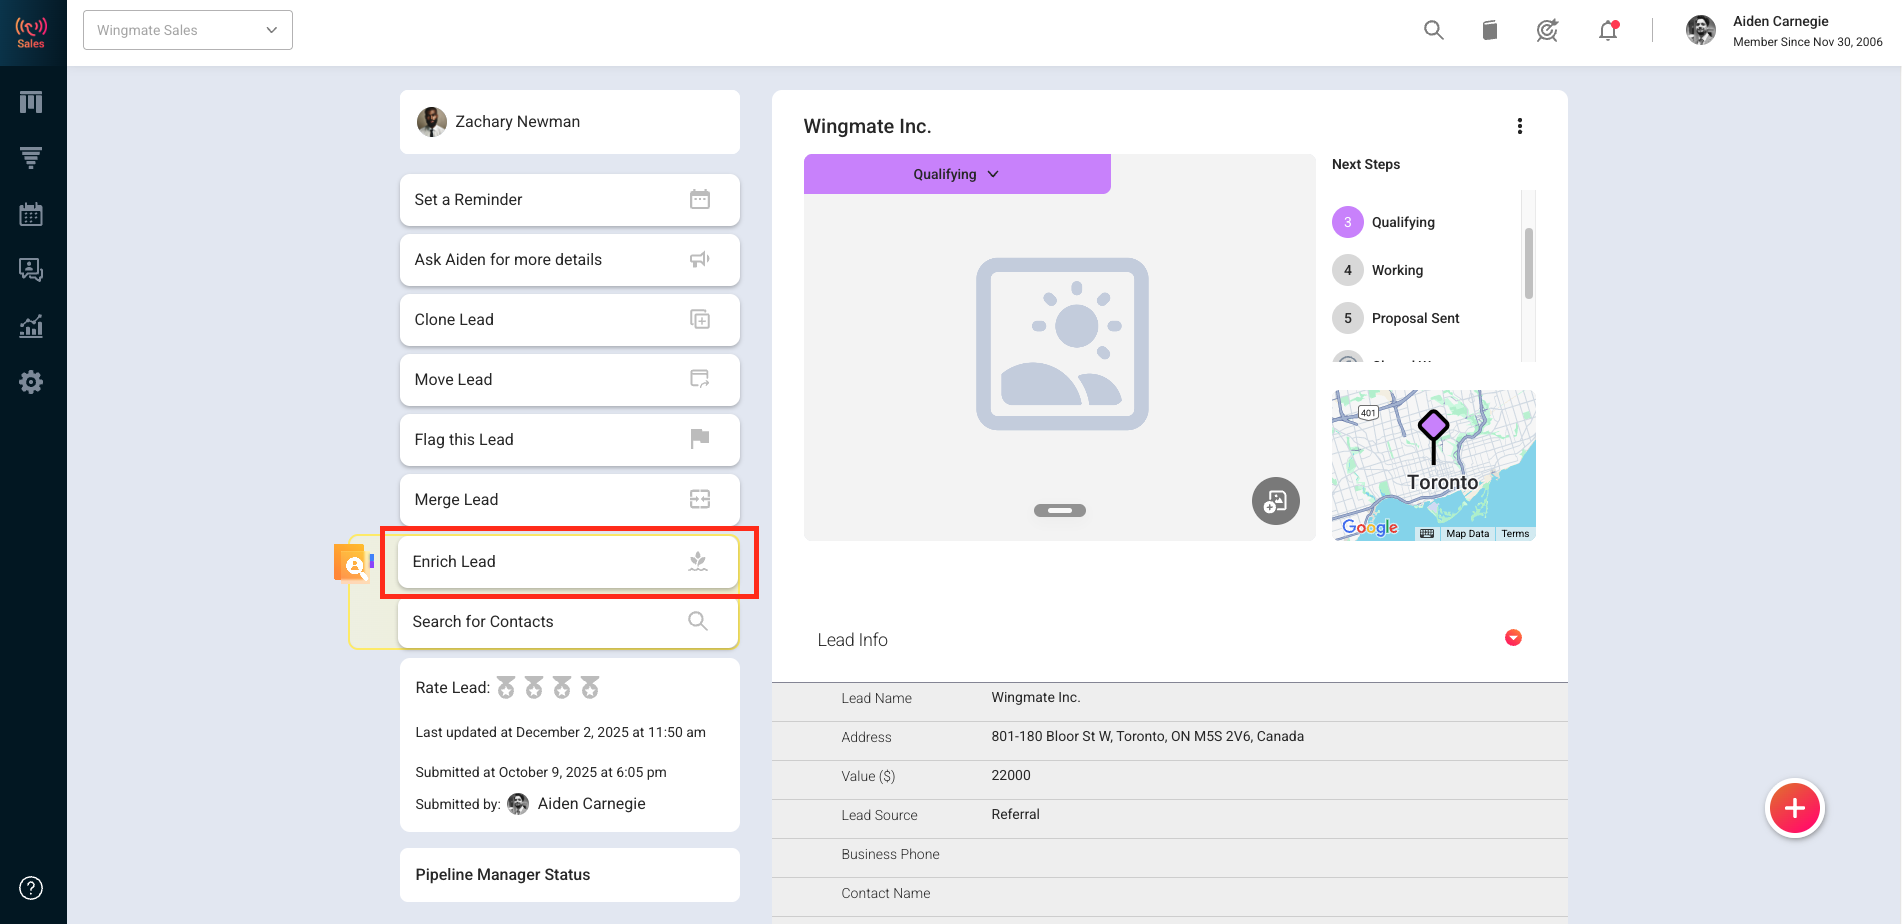This screenshot has height=924, width=1902.
Task: Click the Contact Name field label
Action: coord(886,894)
